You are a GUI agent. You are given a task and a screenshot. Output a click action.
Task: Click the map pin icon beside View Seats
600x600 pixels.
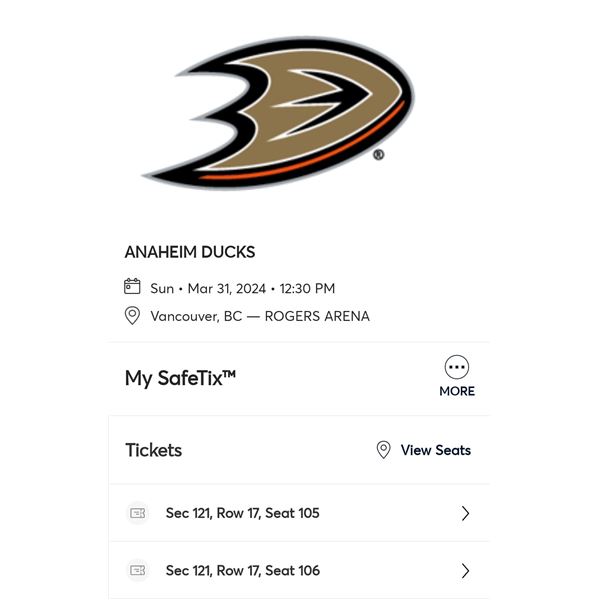click(x=383, y=450)
